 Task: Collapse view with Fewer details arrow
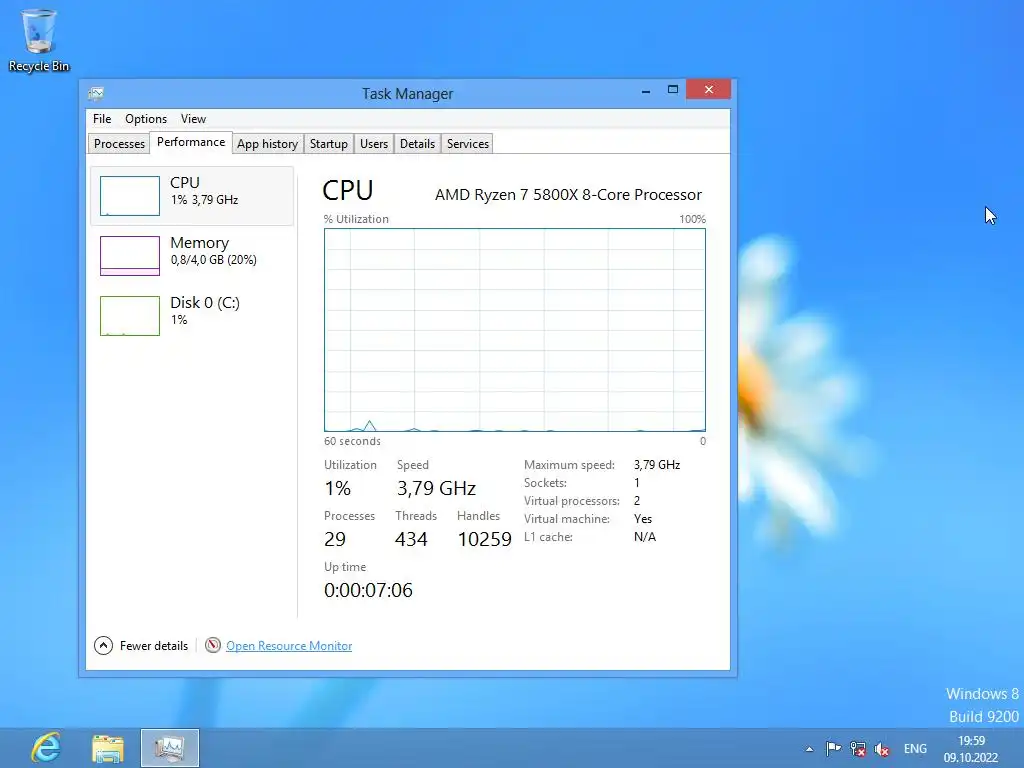click(103, 646)
